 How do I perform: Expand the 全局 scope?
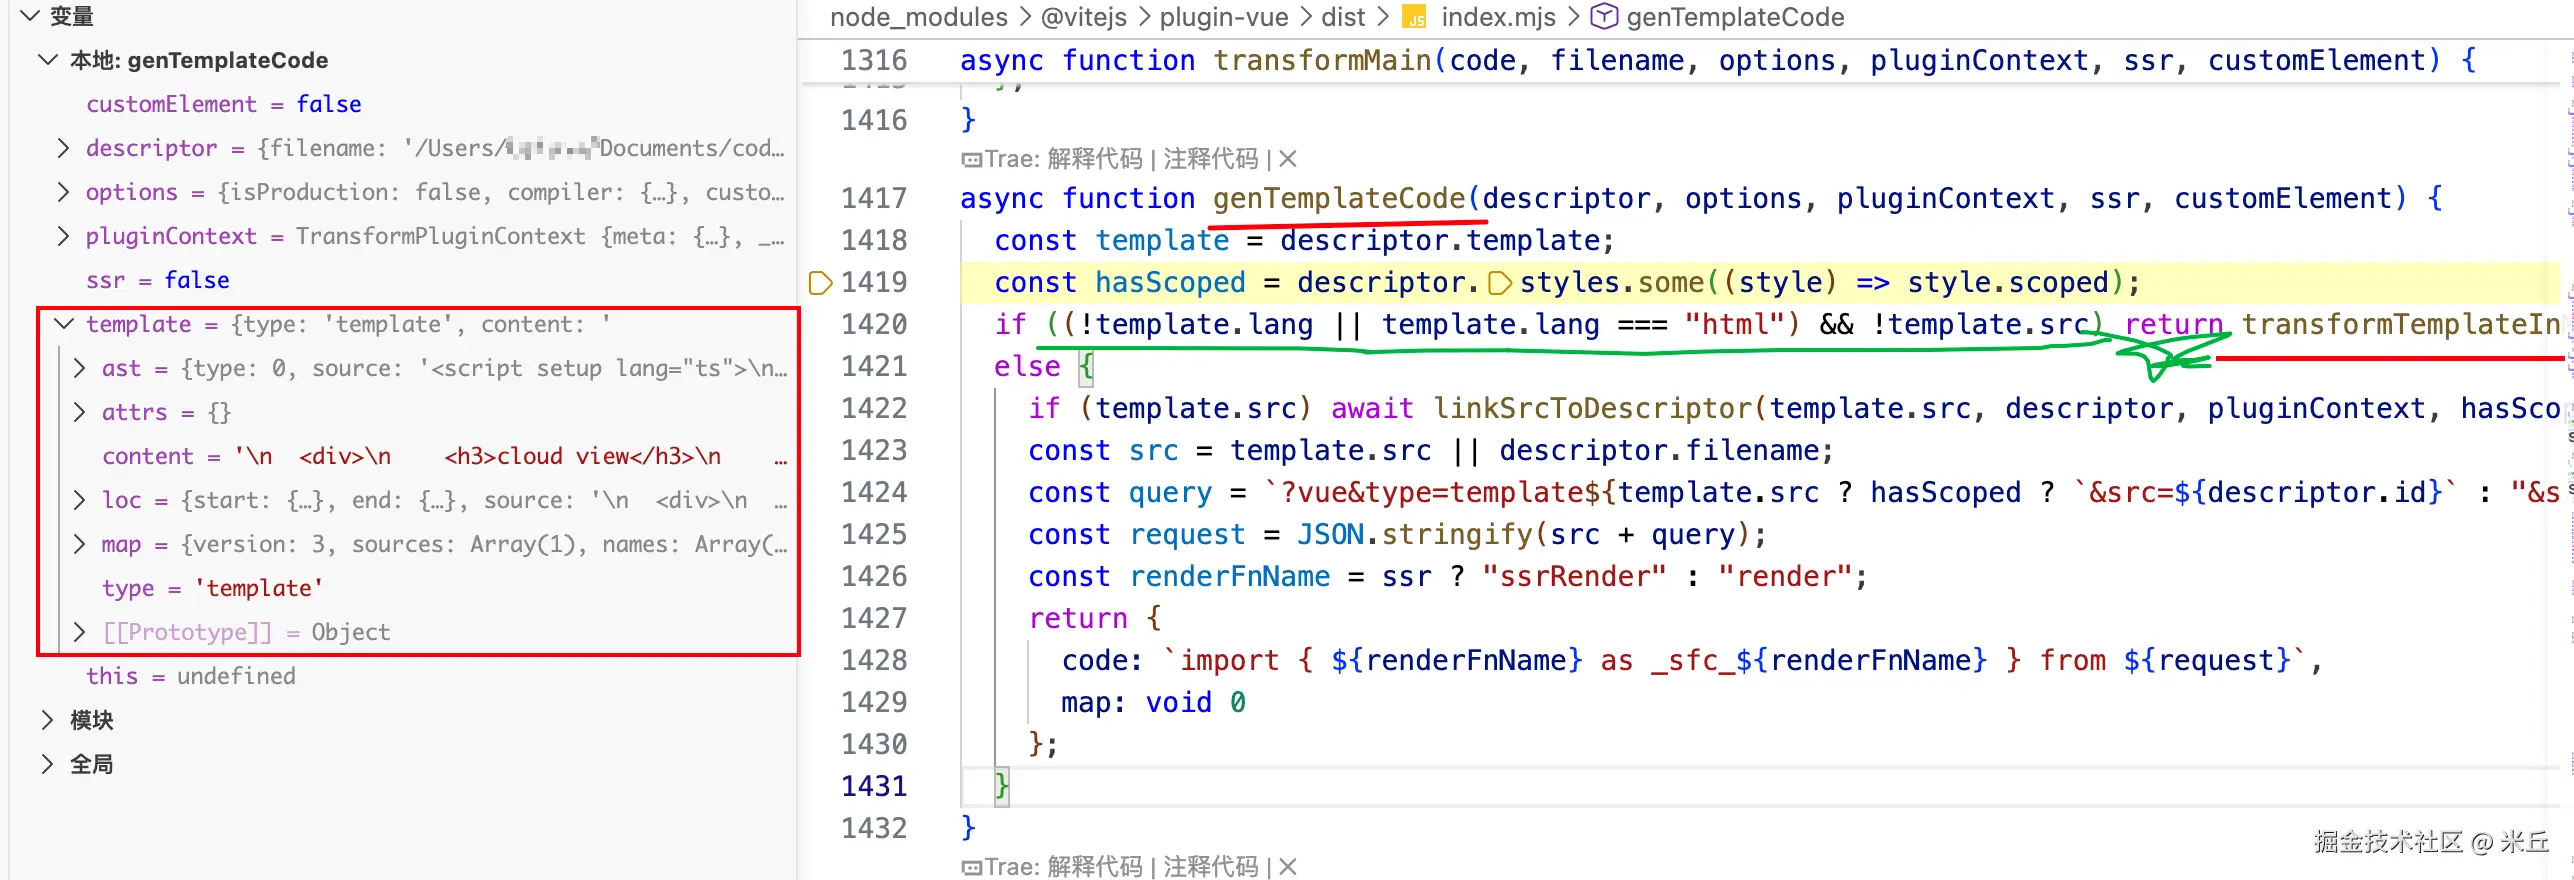tap(47, 764)
